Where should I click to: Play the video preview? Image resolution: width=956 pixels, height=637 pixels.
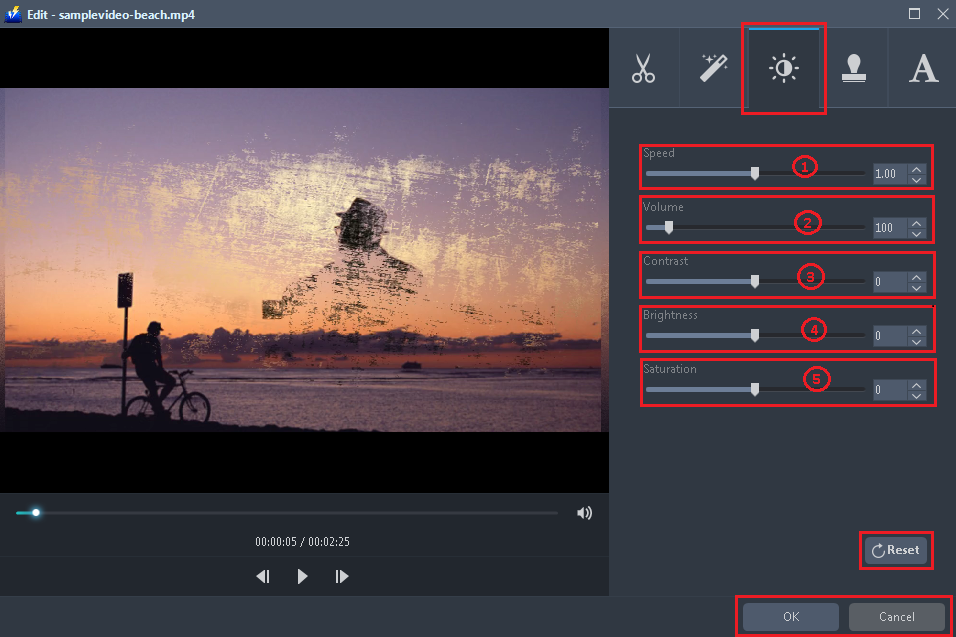[x=302, y=576]
